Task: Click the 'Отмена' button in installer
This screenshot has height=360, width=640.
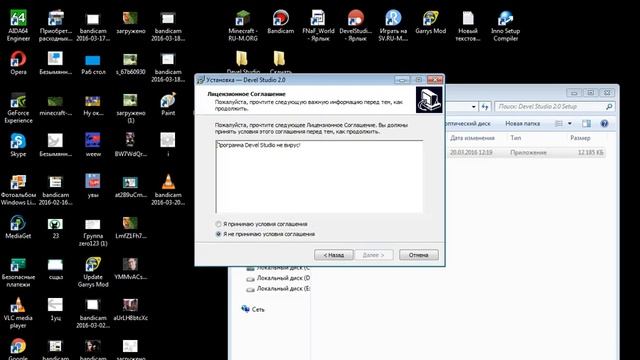Action: tap(419, 255)
